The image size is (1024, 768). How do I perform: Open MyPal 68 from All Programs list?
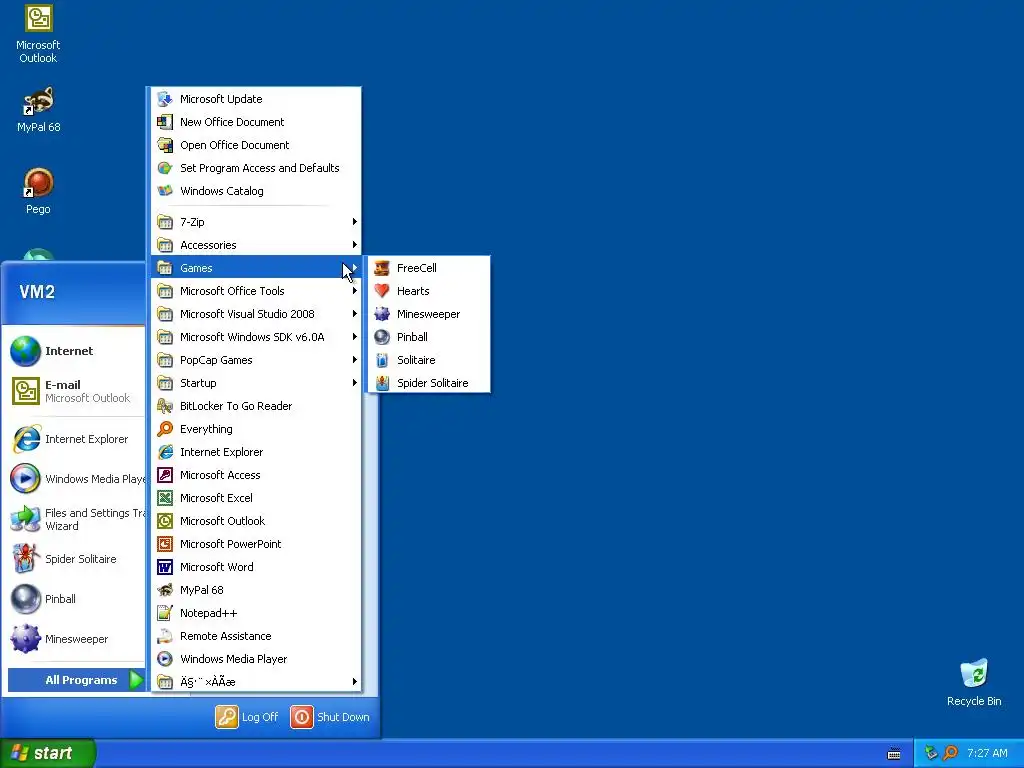256,590
